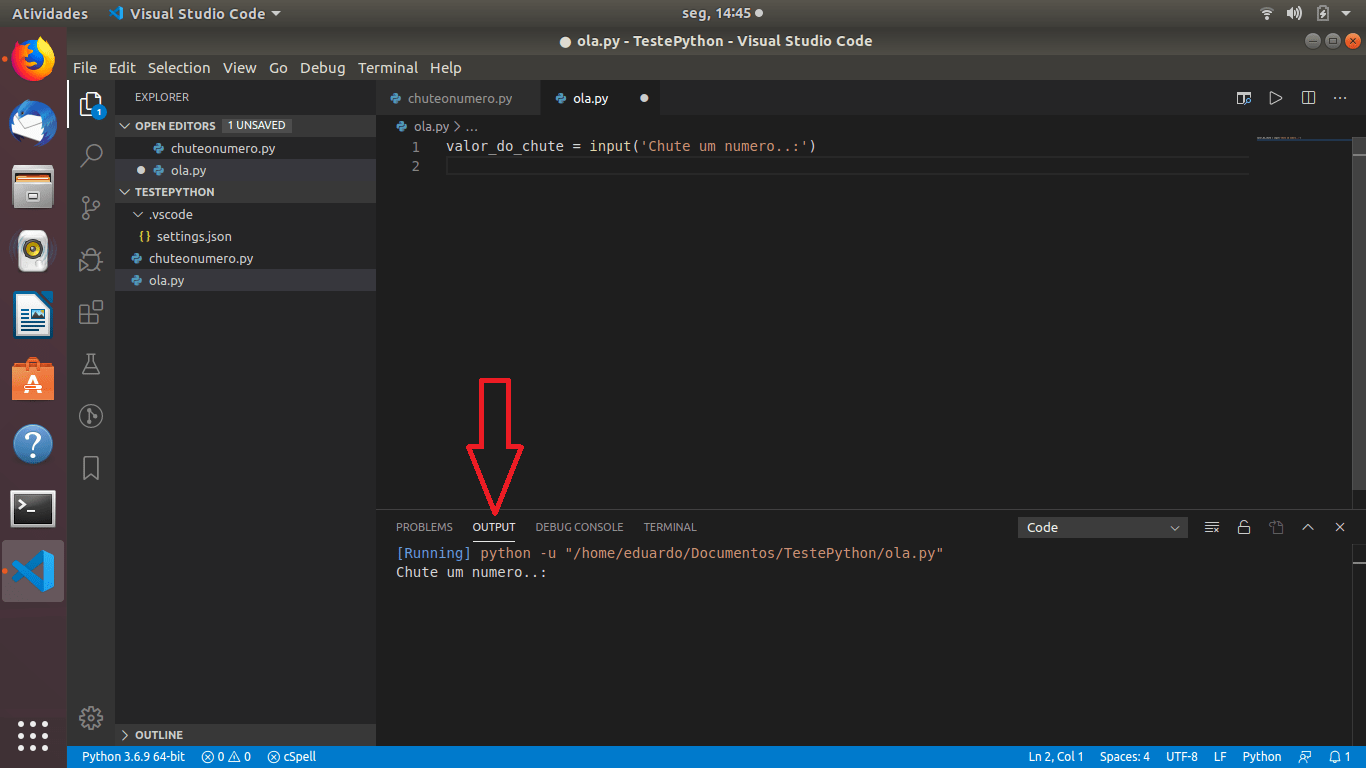Screen dimensions: 1366x768
Task: Change the Python language mode in status bar
Action: [x=1262, y=757]
